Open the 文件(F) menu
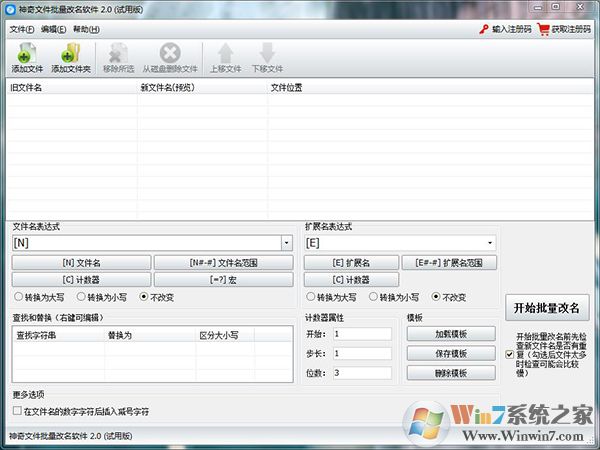This screenshot has width=600, height=450. [x=22, y=29]
